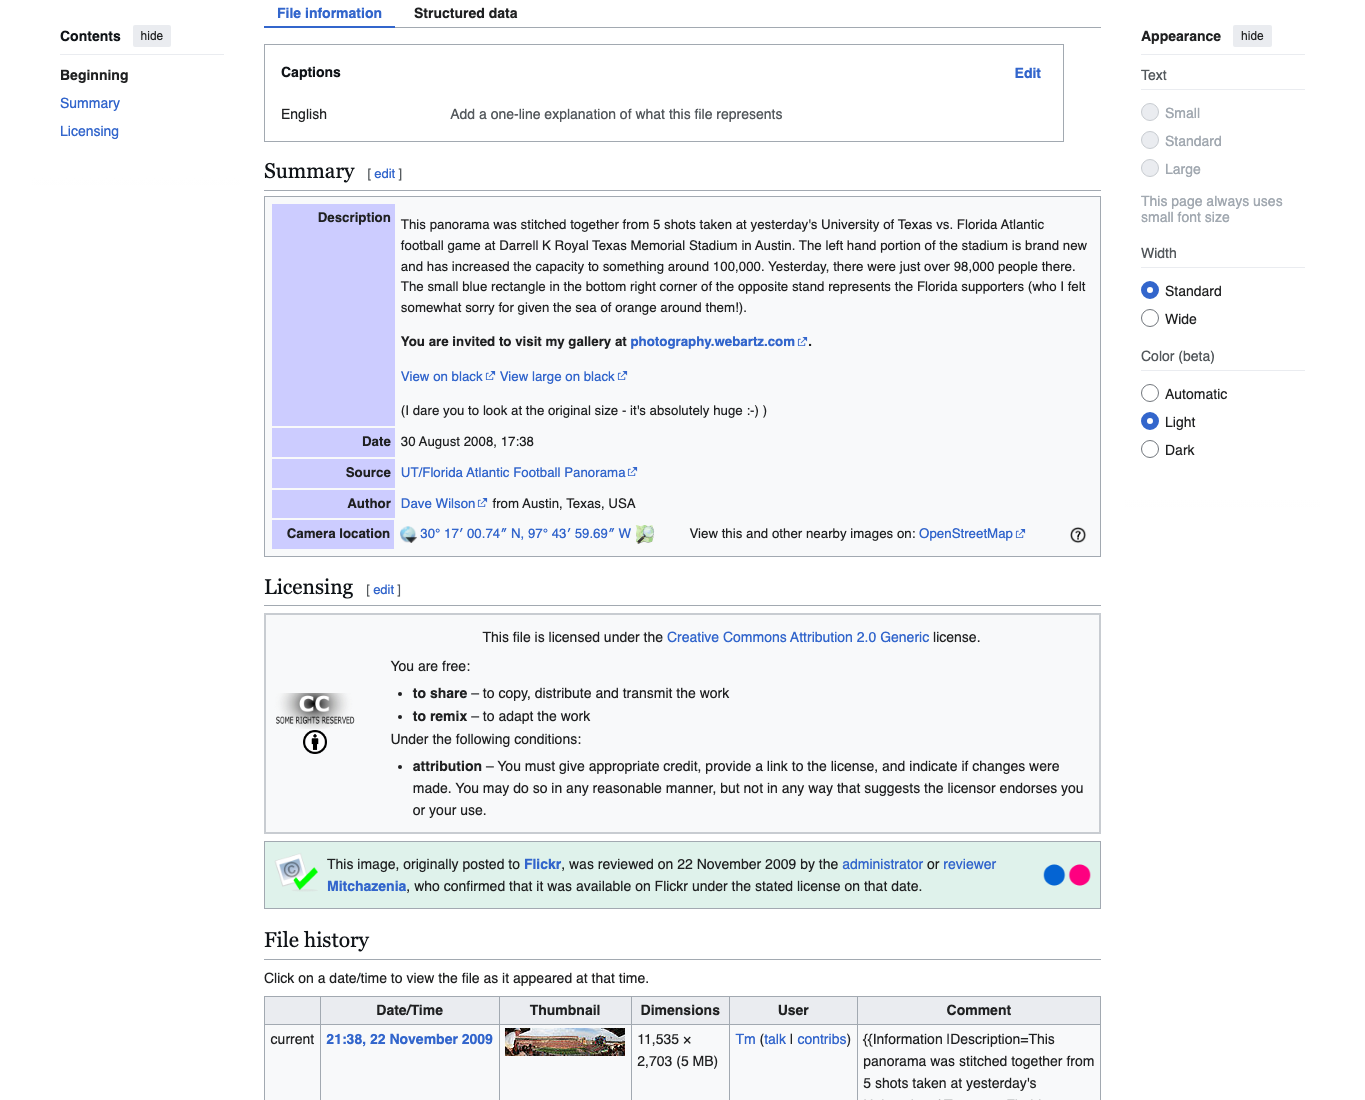This screenshot has height=1100, width=1365.
Task: Click edit link next to Summary heading
Action: click(x=385, y=174)
